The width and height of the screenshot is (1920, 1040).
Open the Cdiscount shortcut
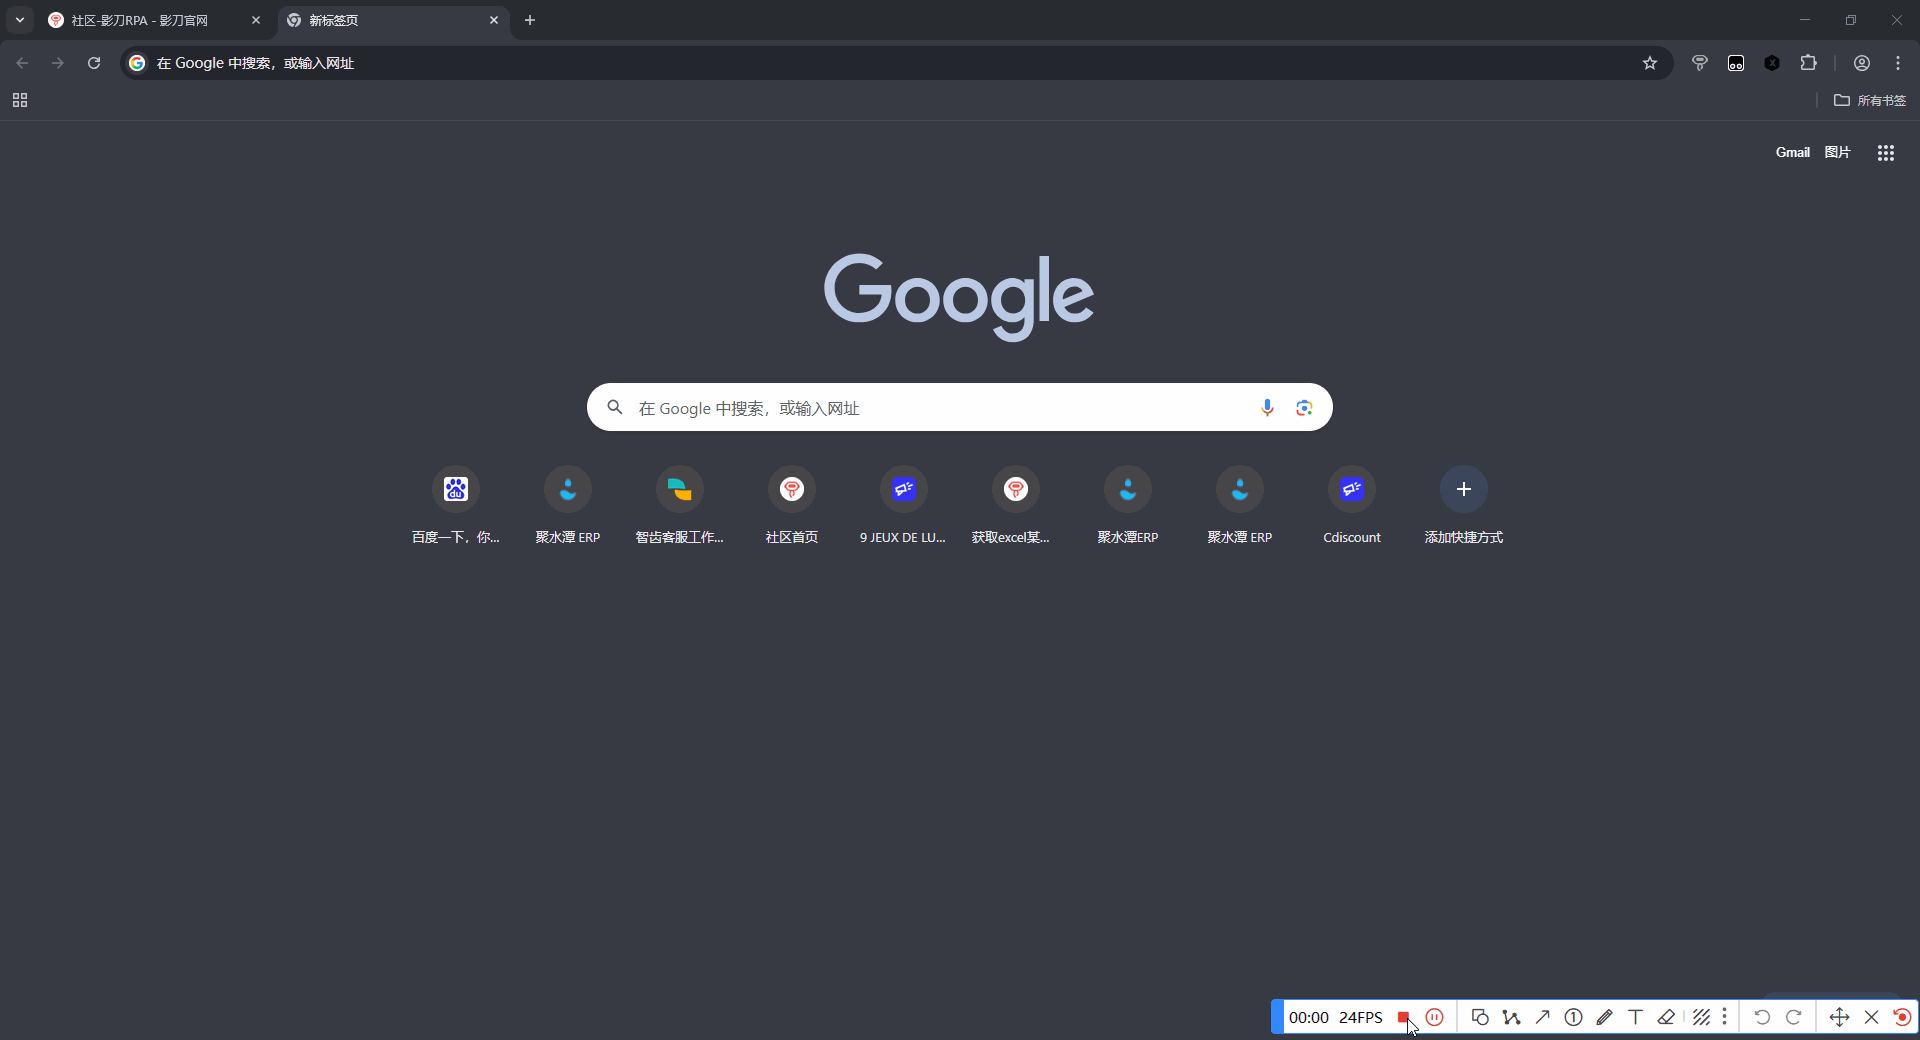coord(1352,507)
